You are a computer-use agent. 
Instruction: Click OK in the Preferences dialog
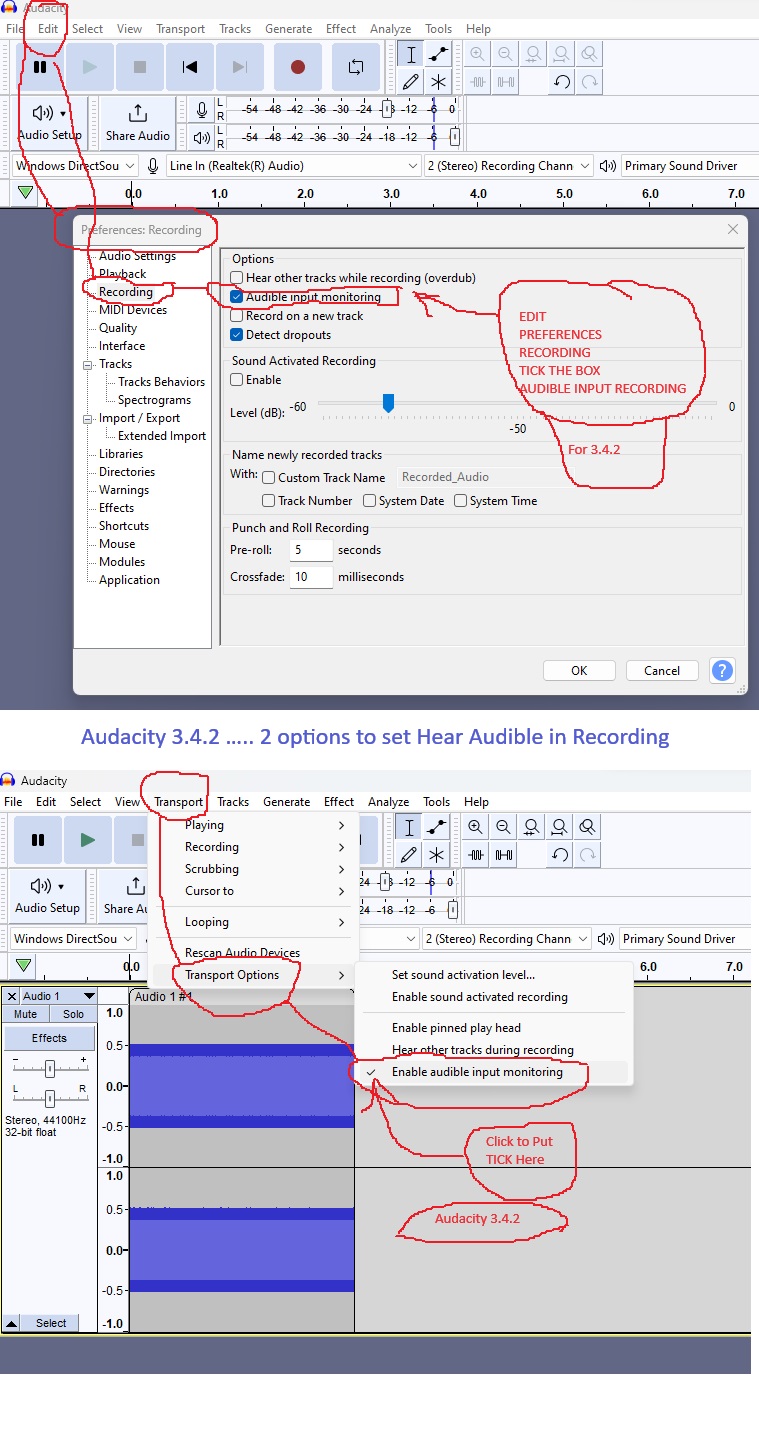click(579, 671)
